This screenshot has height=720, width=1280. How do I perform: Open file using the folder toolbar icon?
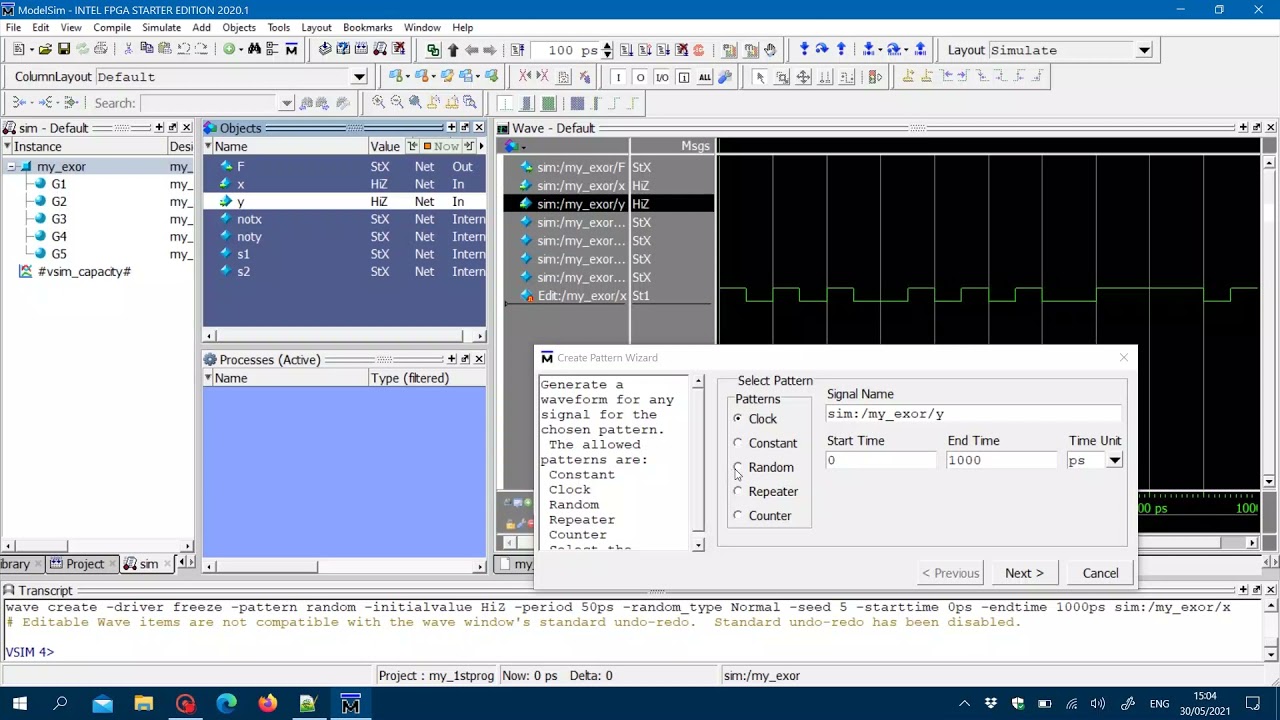[45, 50]
